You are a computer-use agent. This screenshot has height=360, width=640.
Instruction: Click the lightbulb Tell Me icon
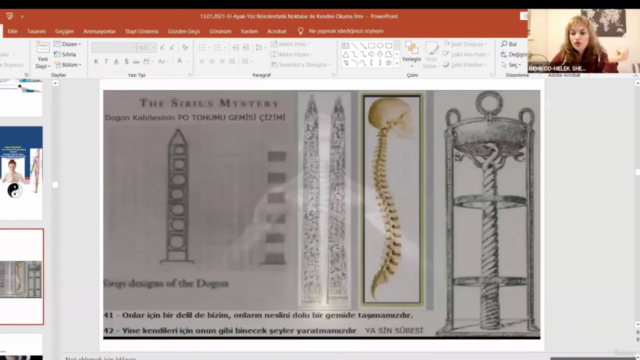[300, 31]
